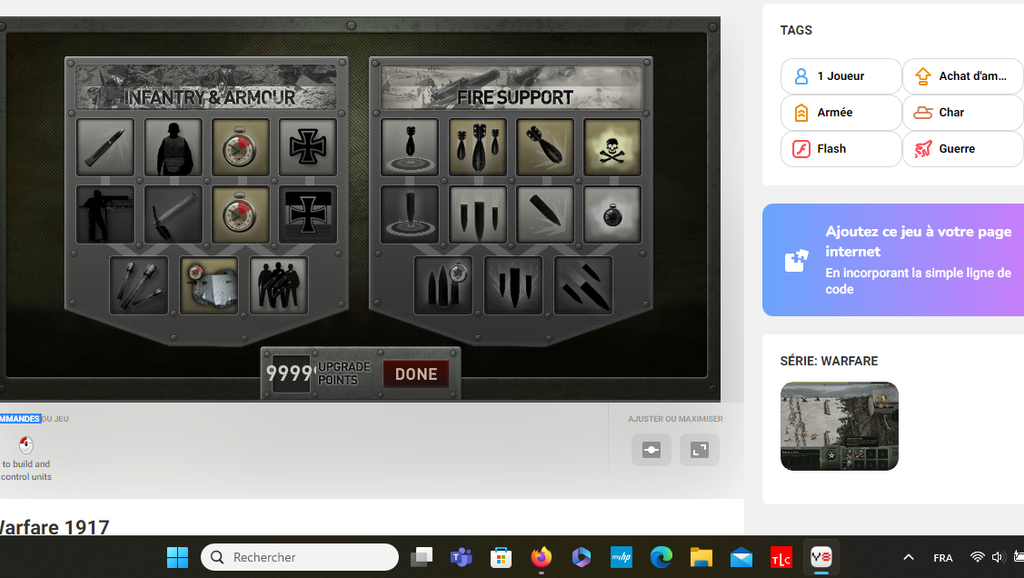Click the Rechercher taskbar search field
The image size is (1024, 578).
300,557
